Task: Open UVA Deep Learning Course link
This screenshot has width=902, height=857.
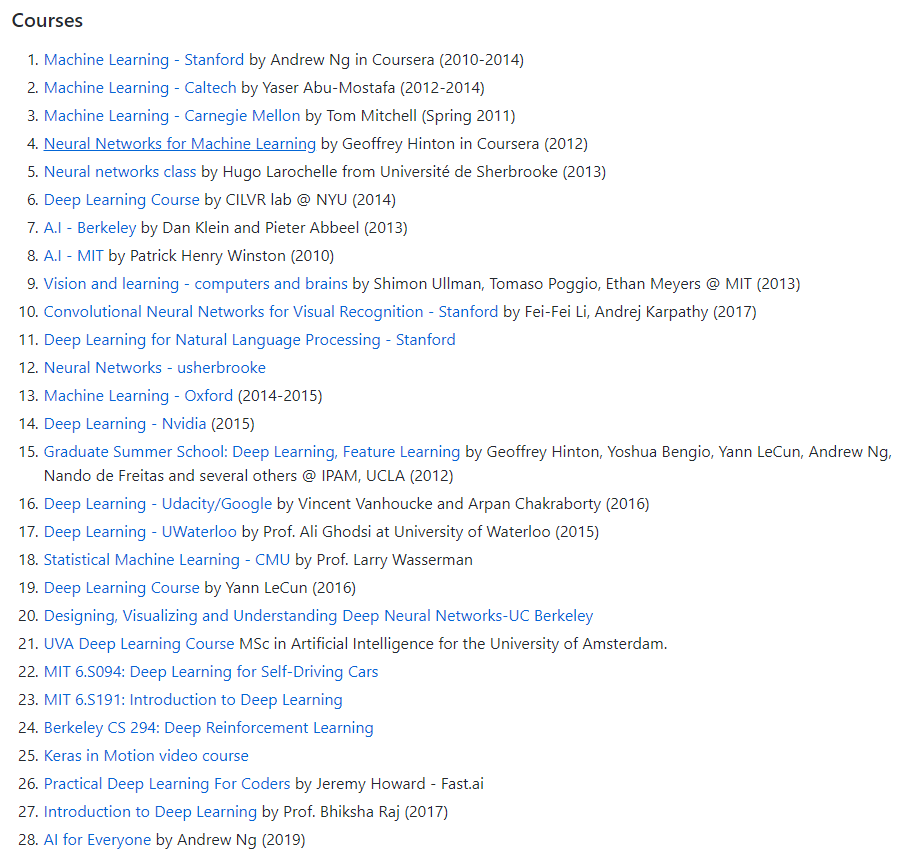Action: pyautogui.click(x=139, y=644)
